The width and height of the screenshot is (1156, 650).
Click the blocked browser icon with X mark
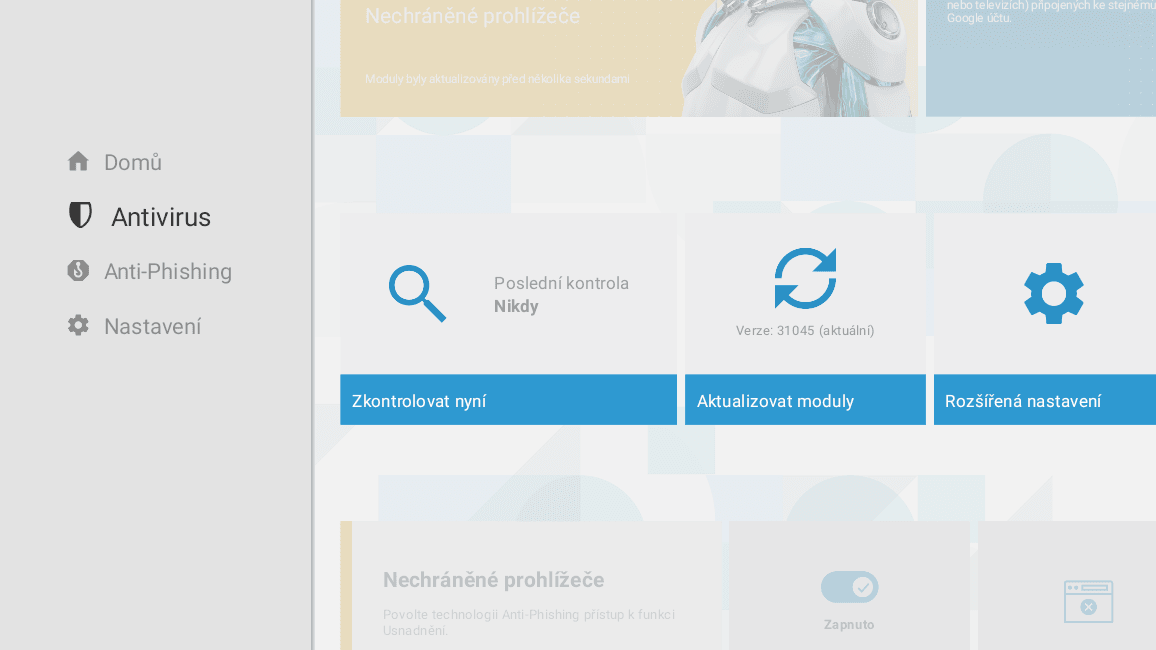1089,602
